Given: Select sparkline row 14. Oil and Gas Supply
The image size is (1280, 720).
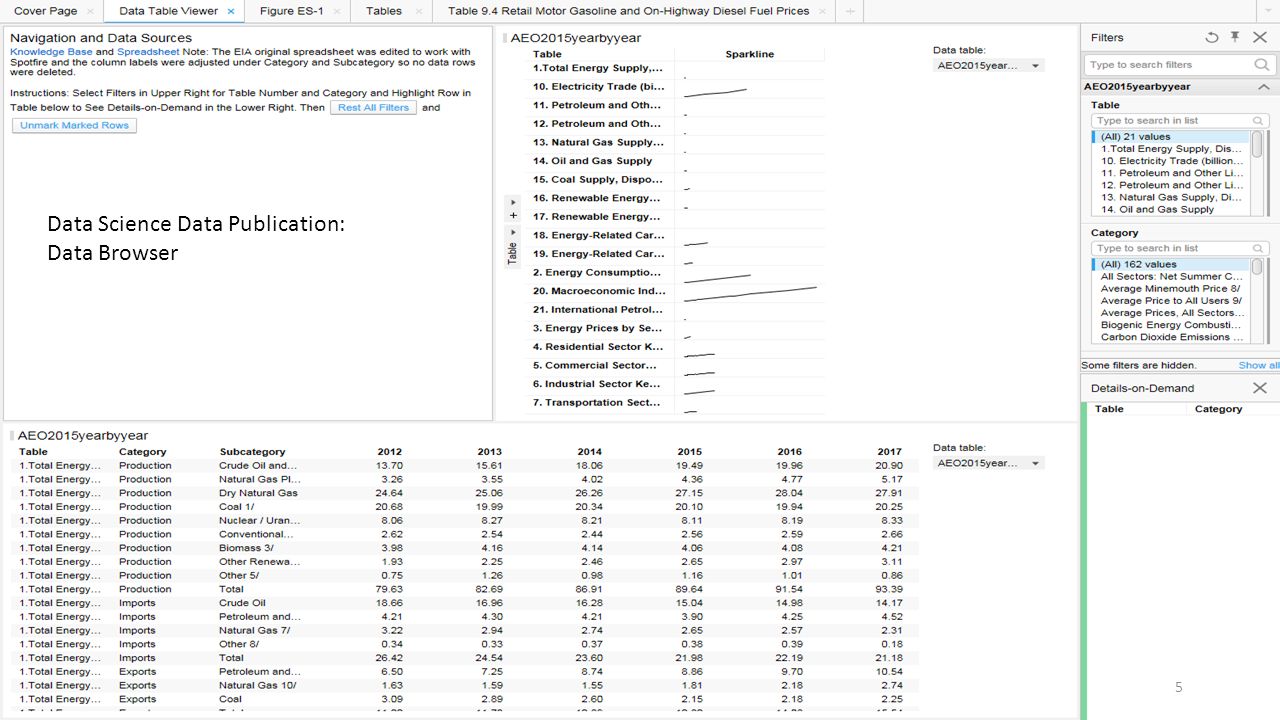Looking at the screenshot, I should click(676, 161).
